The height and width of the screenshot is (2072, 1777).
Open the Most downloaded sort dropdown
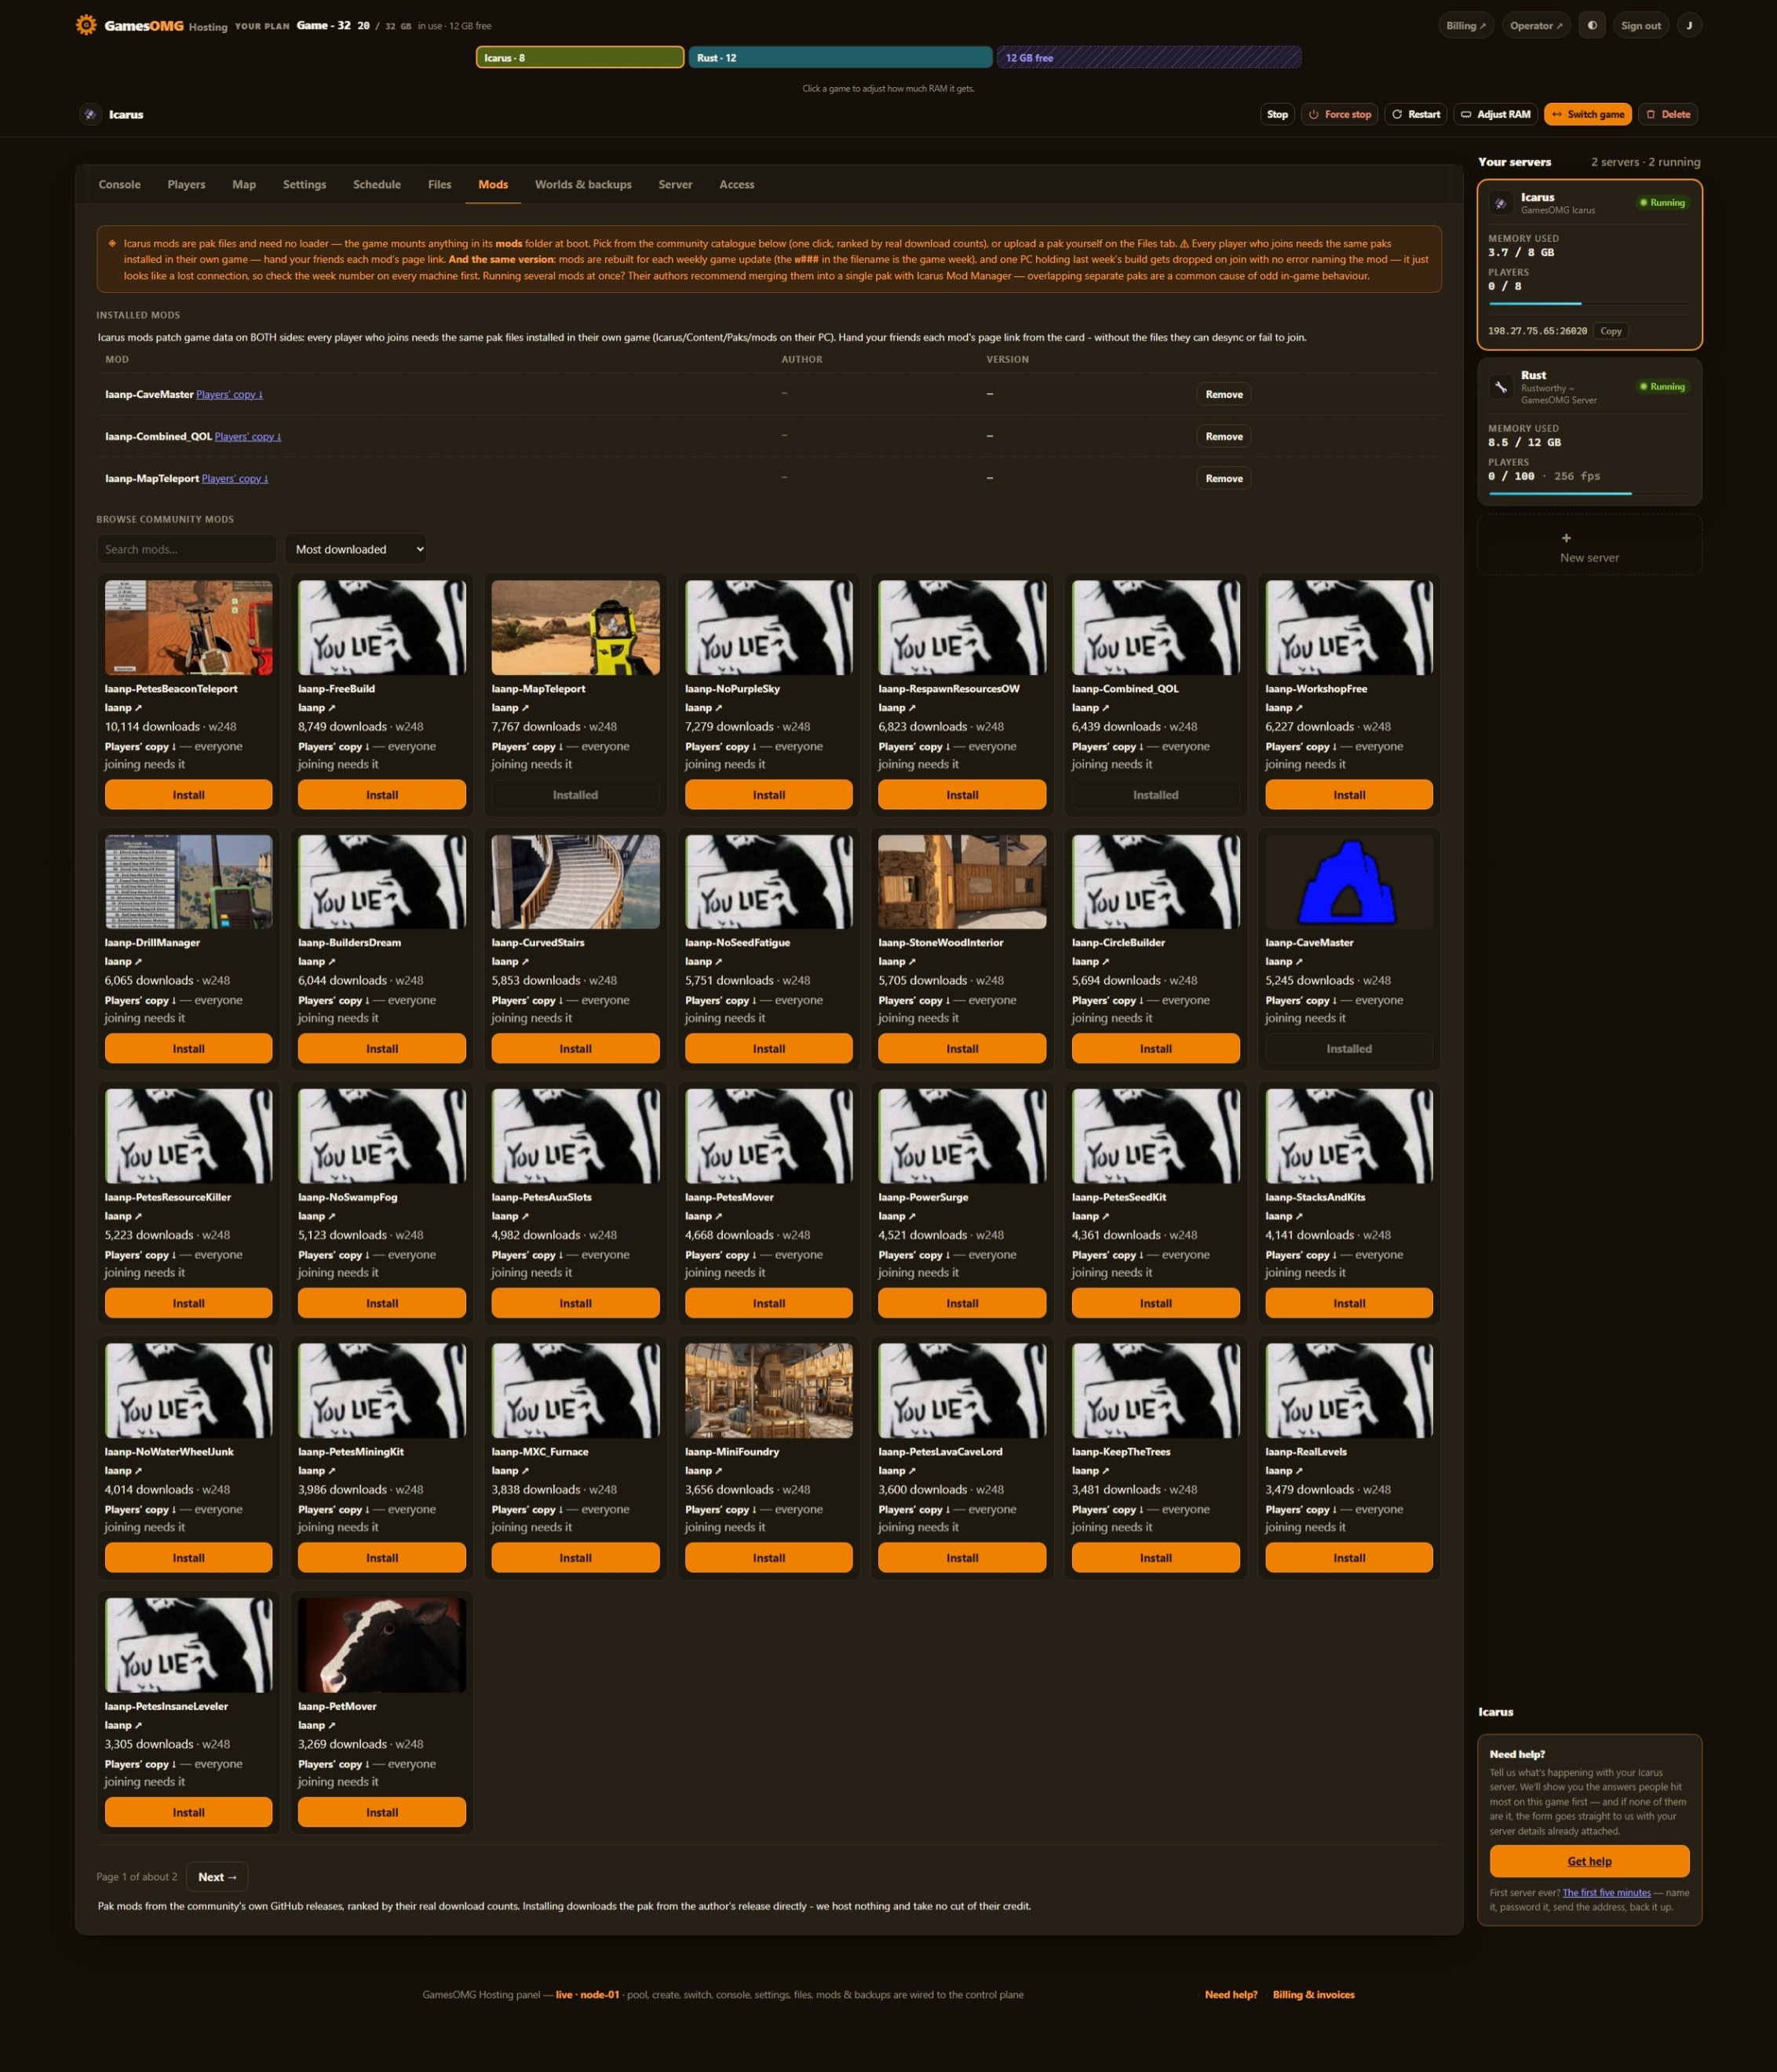point(356,549)
